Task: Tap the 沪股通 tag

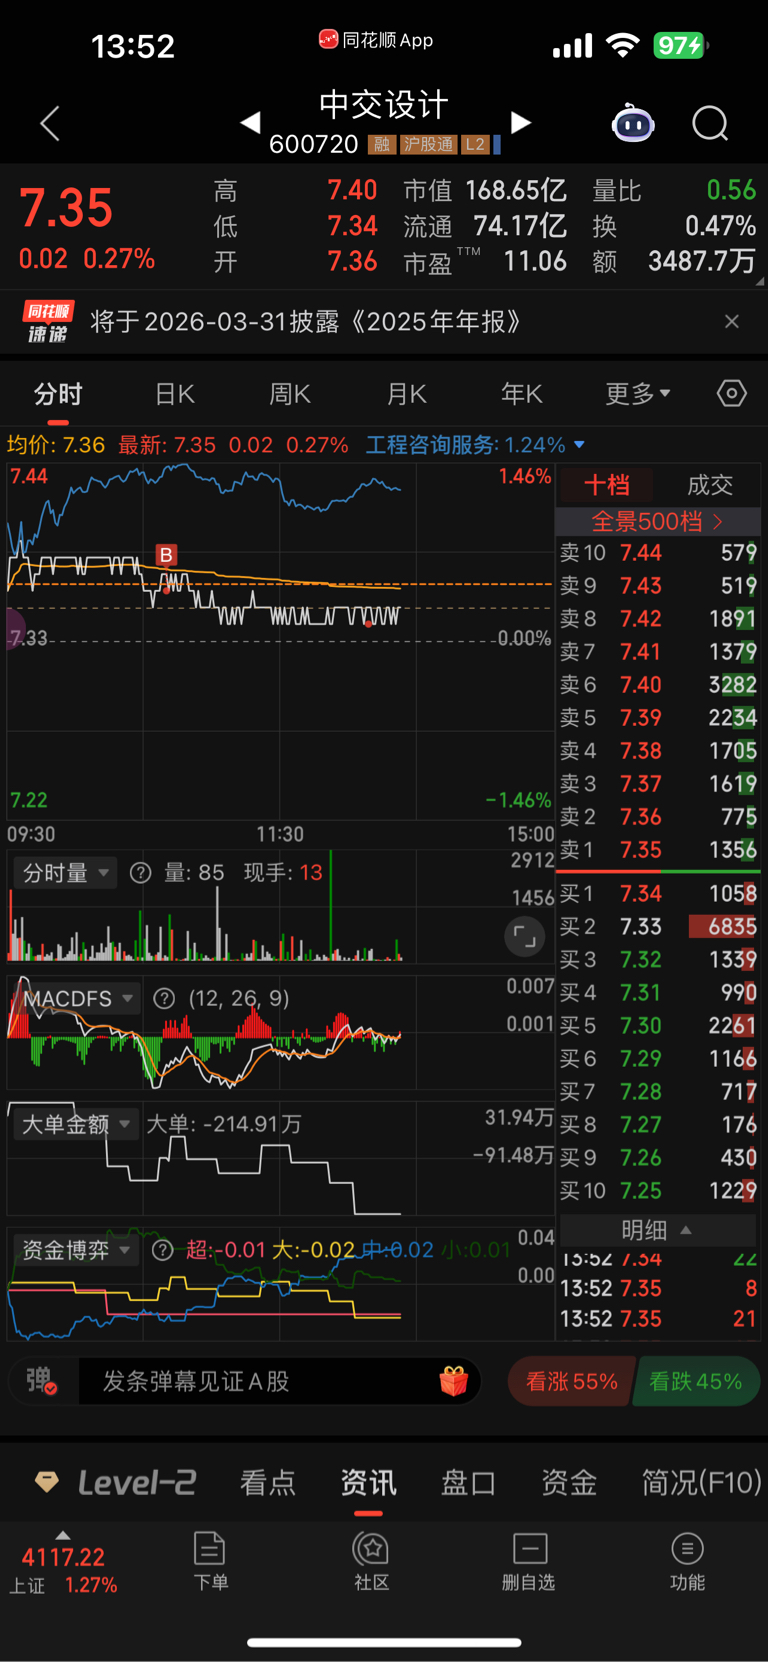Action: click(427, 145)
